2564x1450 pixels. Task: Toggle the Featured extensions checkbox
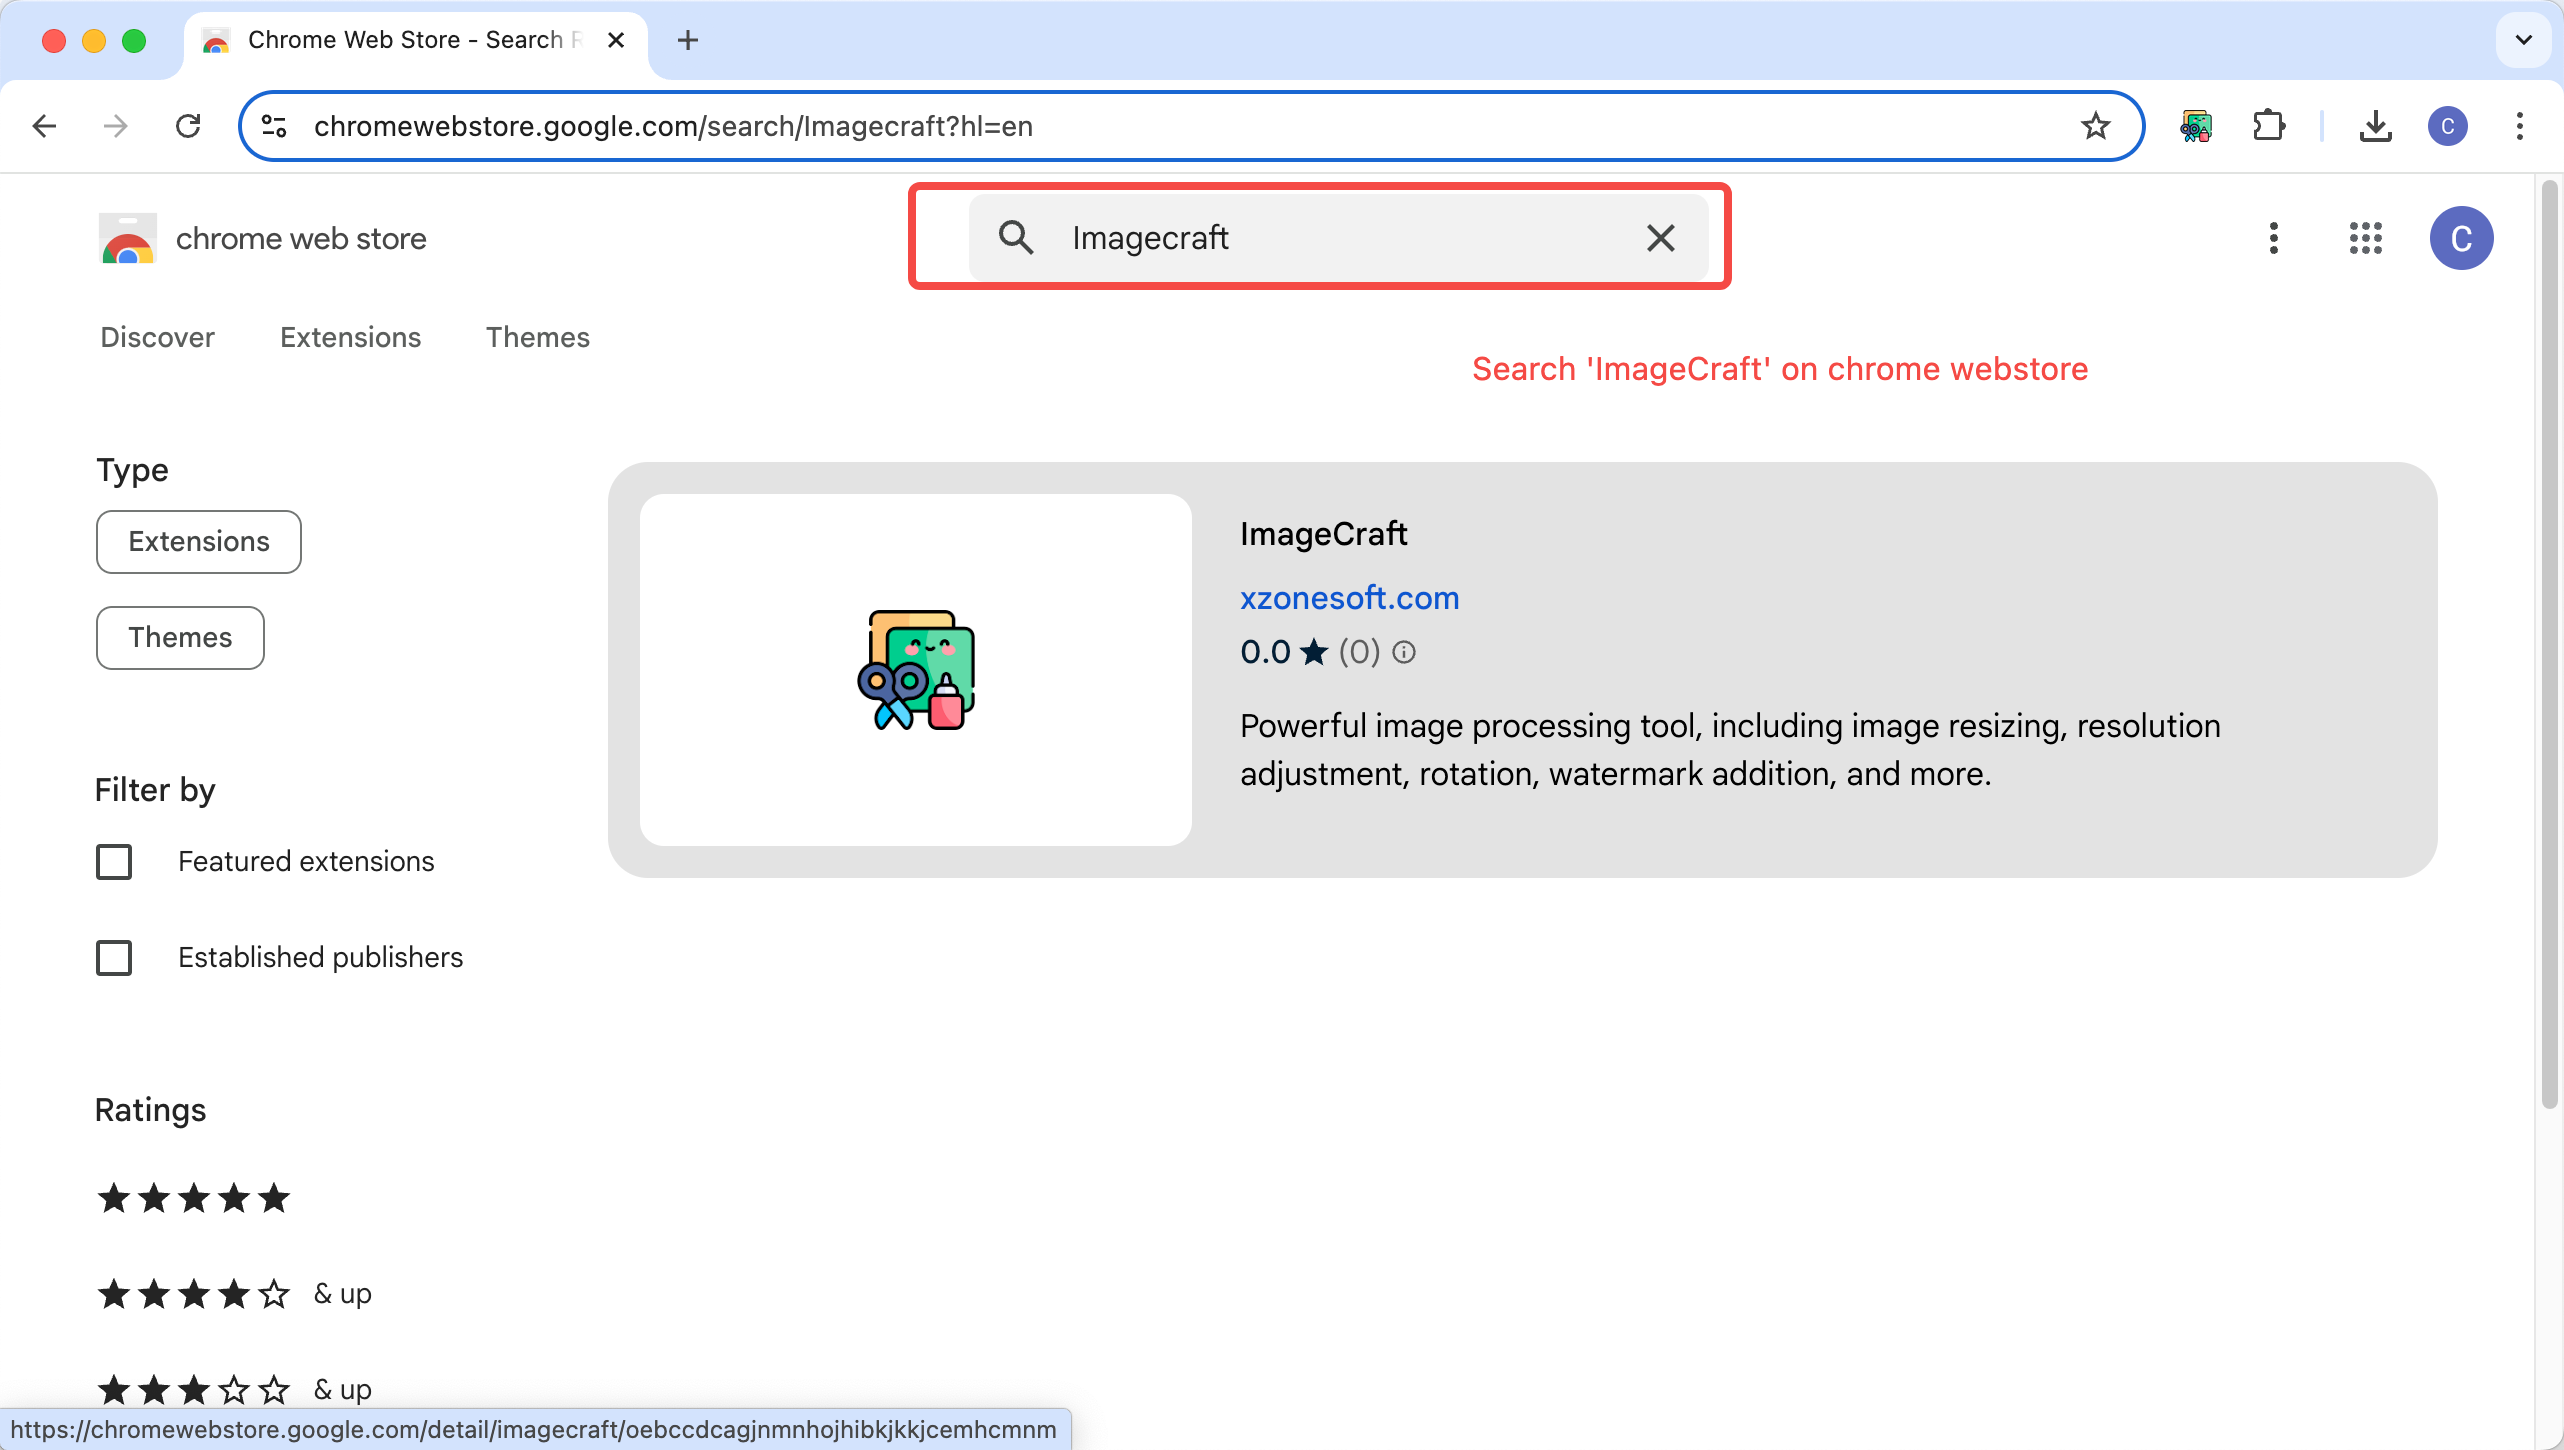pos(114,862)
